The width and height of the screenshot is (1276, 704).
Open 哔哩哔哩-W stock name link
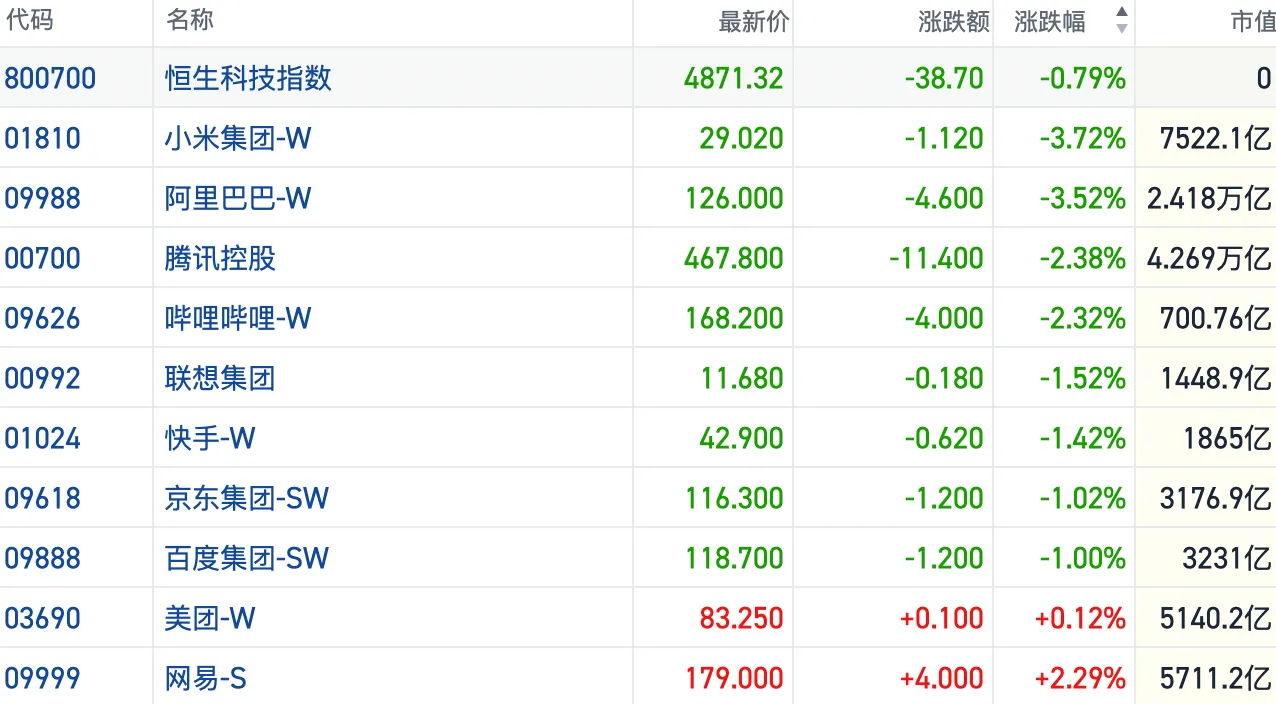pos(238,318)
